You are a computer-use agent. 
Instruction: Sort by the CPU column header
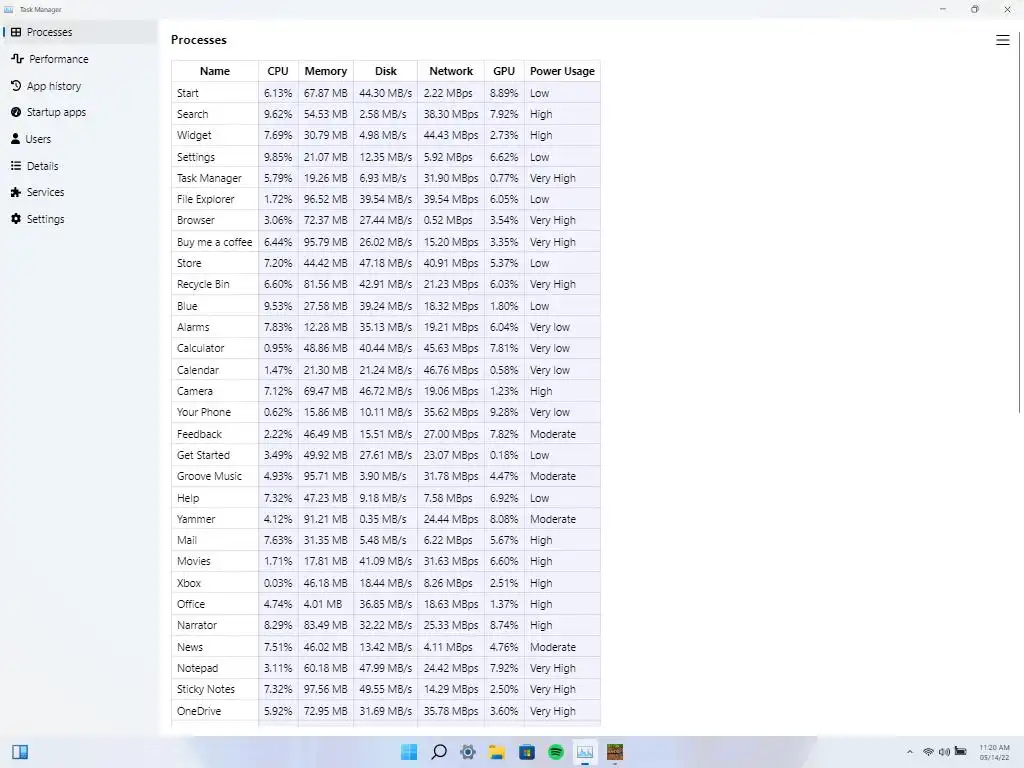(x=278, y=71)
